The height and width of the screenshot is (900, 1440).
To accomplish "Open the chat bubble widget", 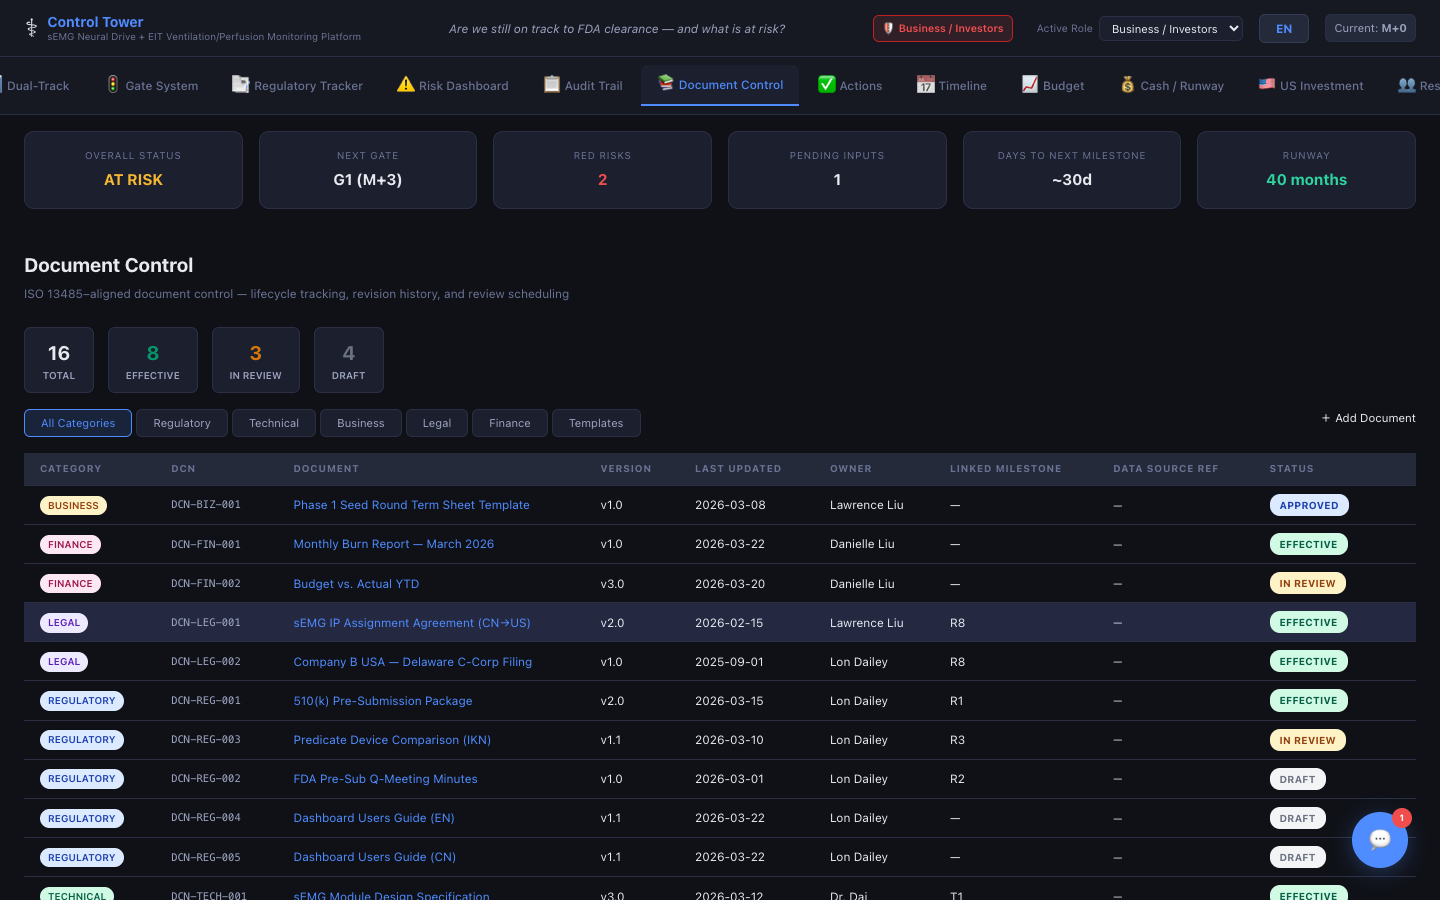I will [x=1379, y=840].
